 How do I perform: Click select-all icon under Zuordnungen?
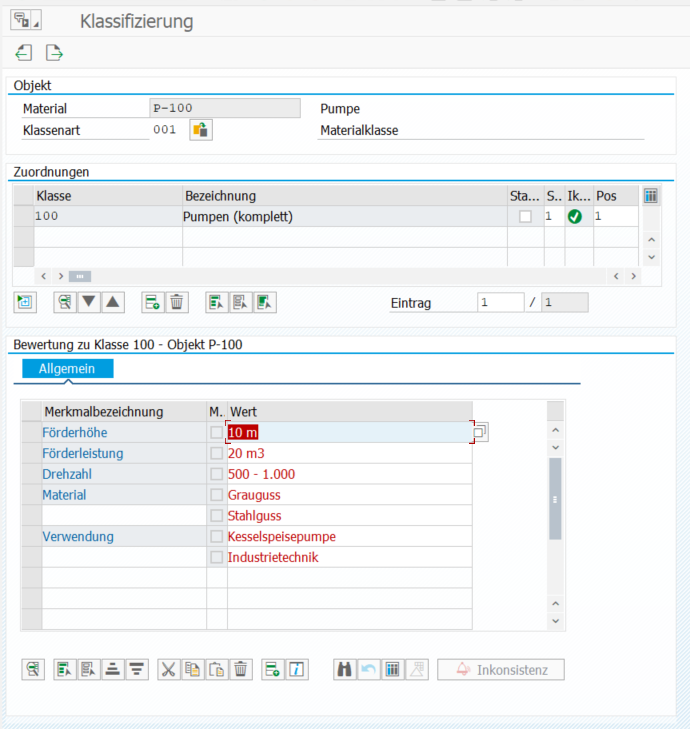pyautogui.click(x=217, y=303)
